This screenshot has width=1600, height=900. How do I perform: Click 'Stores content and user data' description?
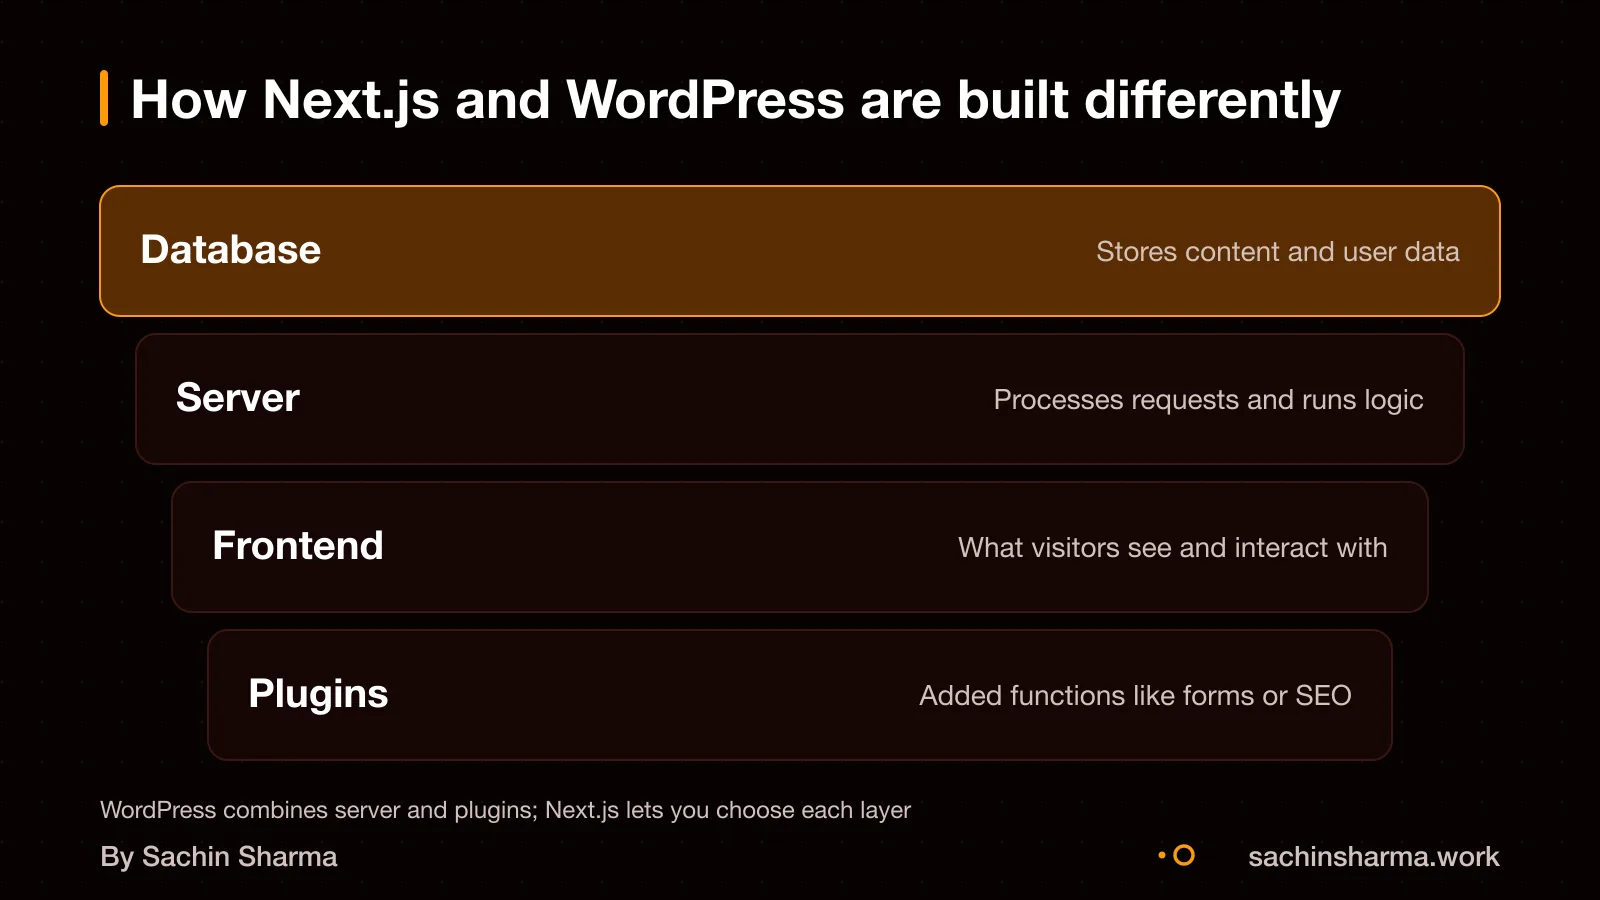point(1278,252)
